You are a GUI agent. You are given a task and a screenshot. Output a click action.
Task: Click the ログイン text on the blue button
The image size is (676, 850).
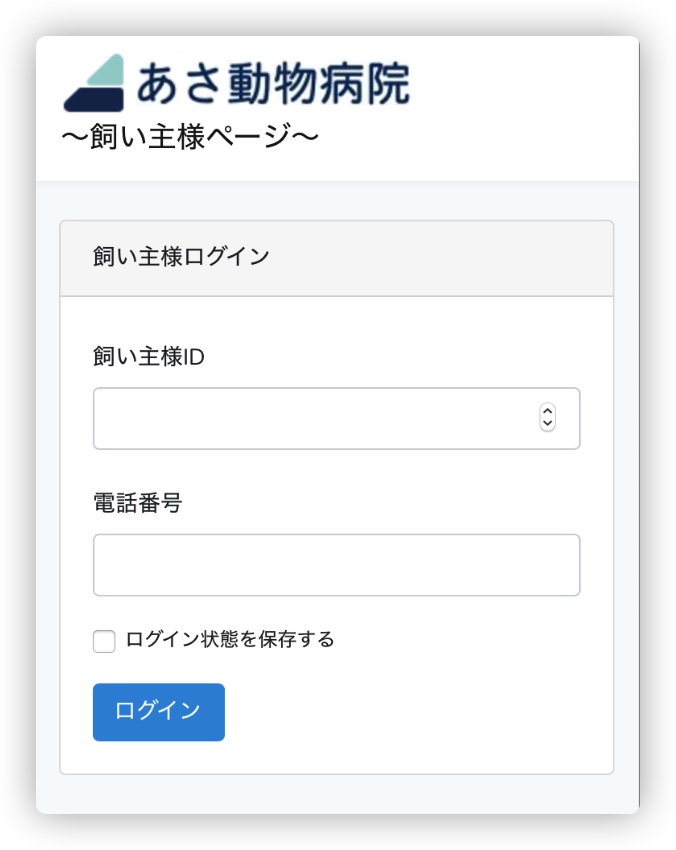(x=158, y=710)
